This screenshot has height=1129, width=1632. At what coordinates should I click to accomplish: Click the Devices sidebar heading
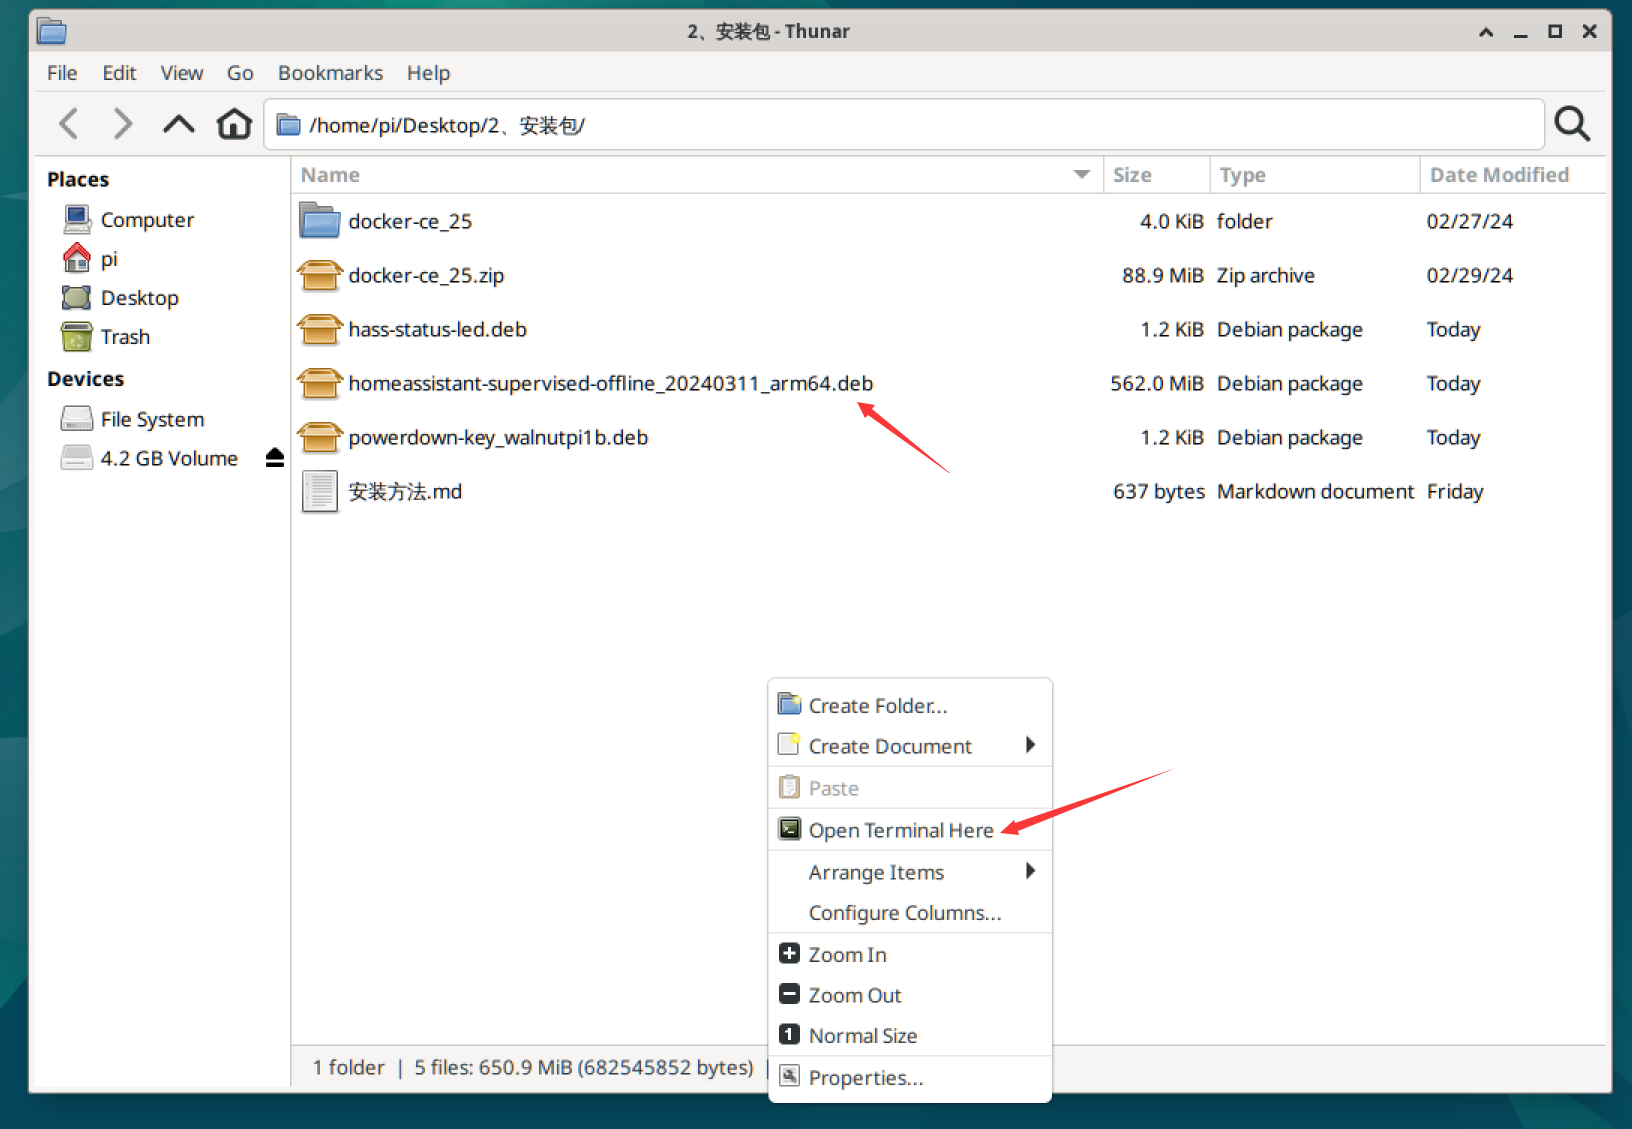[85, 378]
